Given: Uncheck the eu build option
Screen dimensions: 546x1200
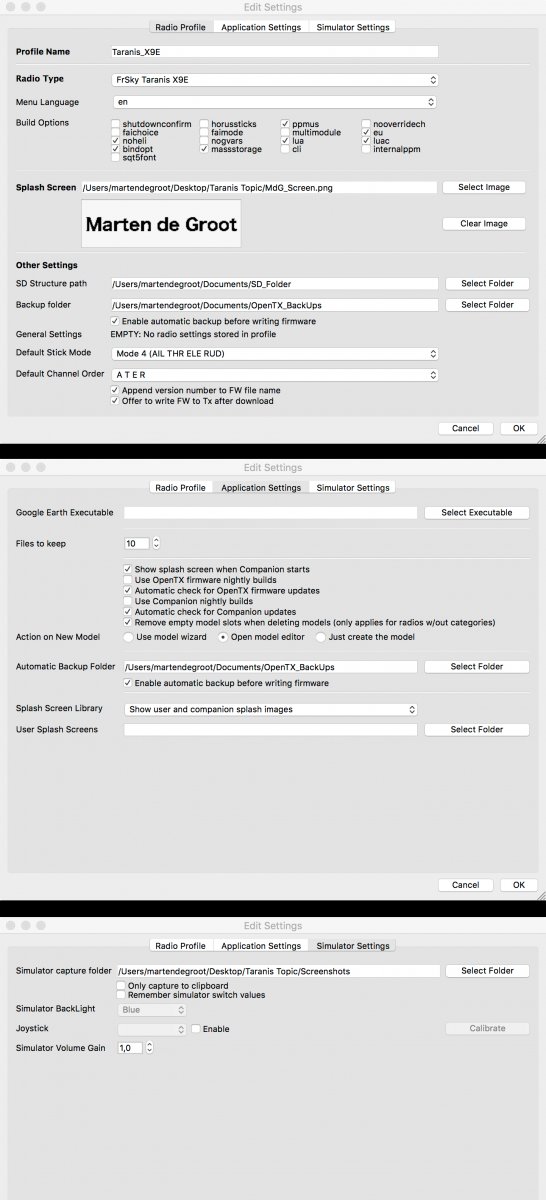Looking at the screenshot, I should point(366,132).
